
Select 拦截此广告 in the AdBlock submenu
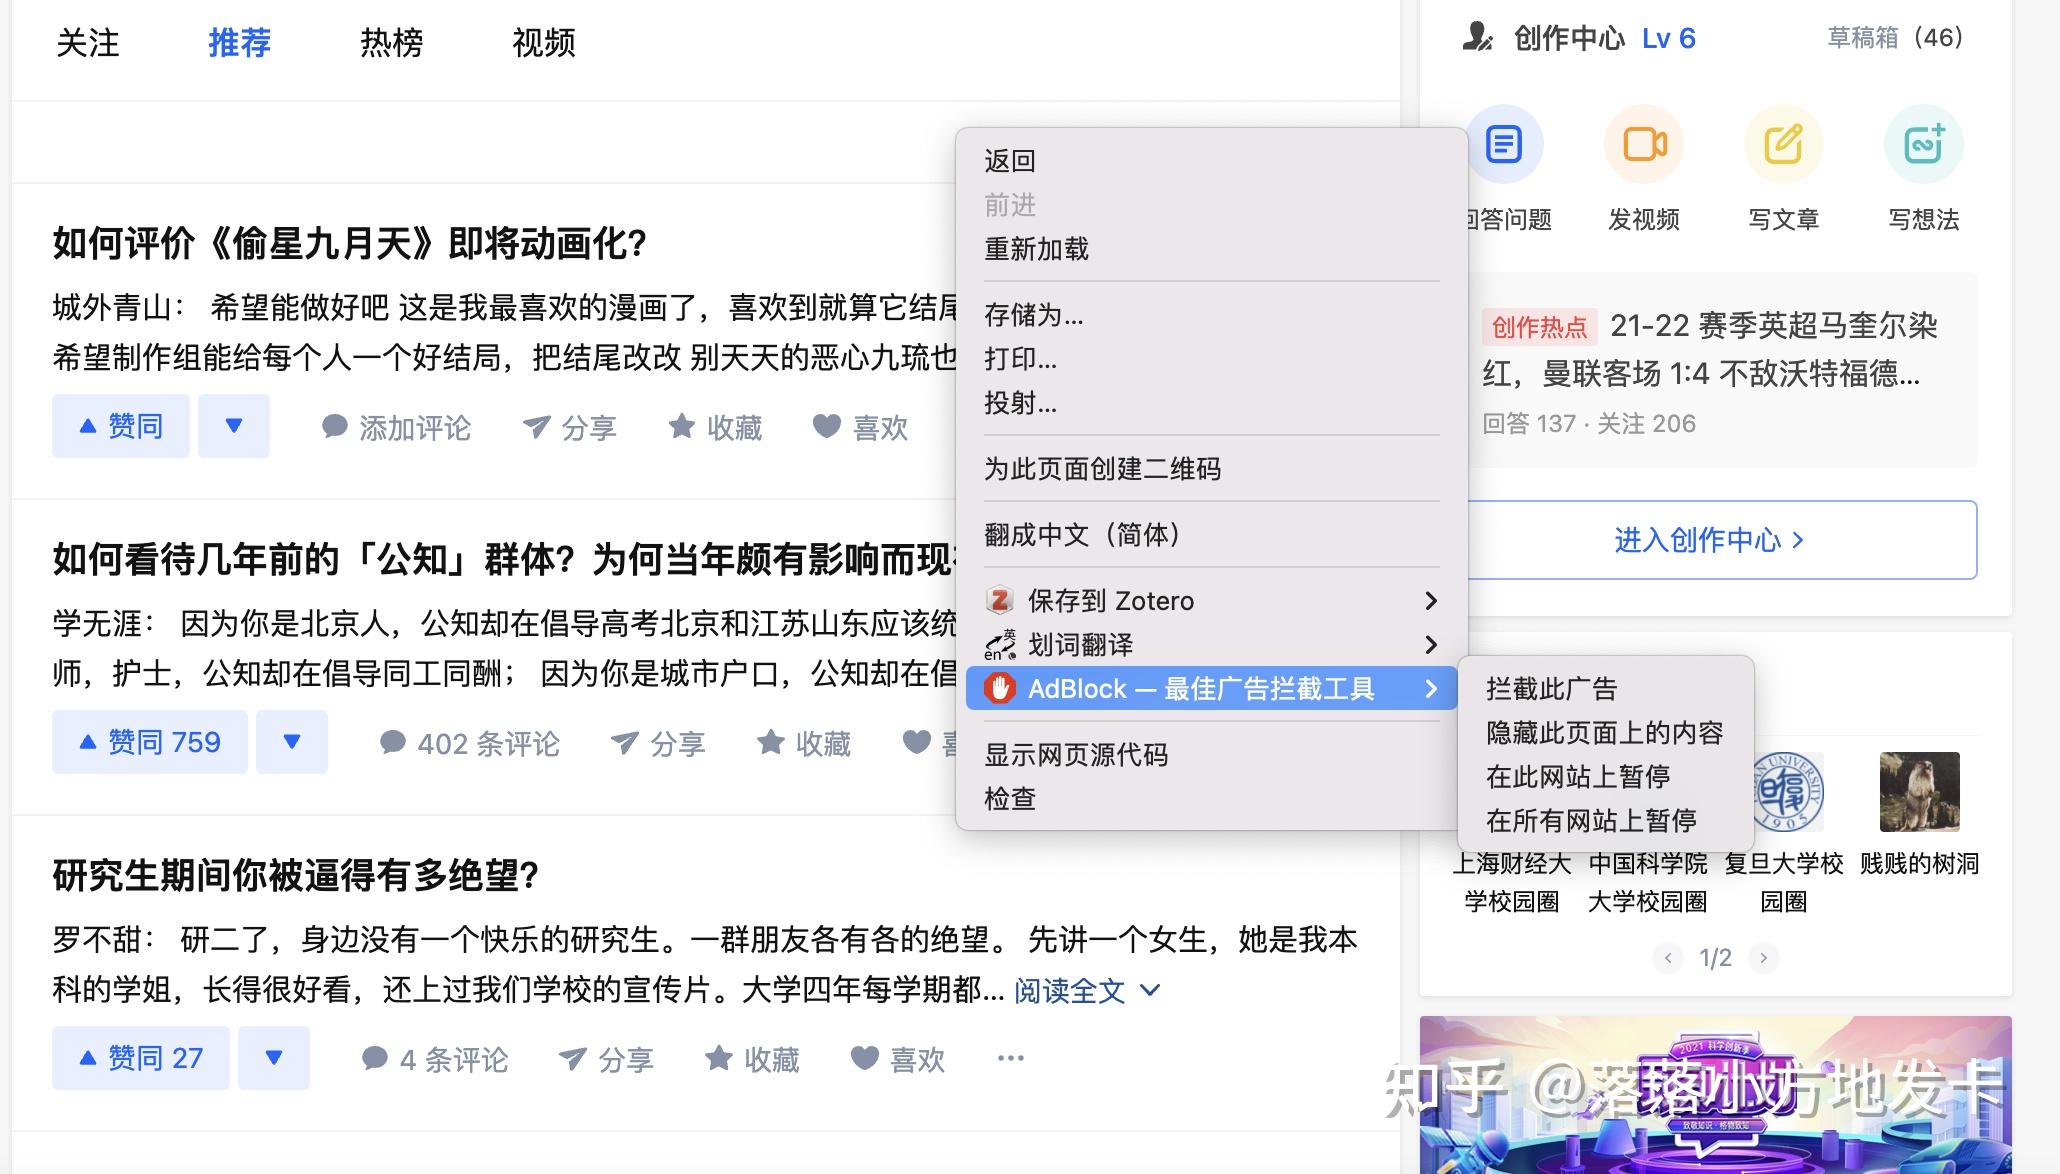[1551, 689]
